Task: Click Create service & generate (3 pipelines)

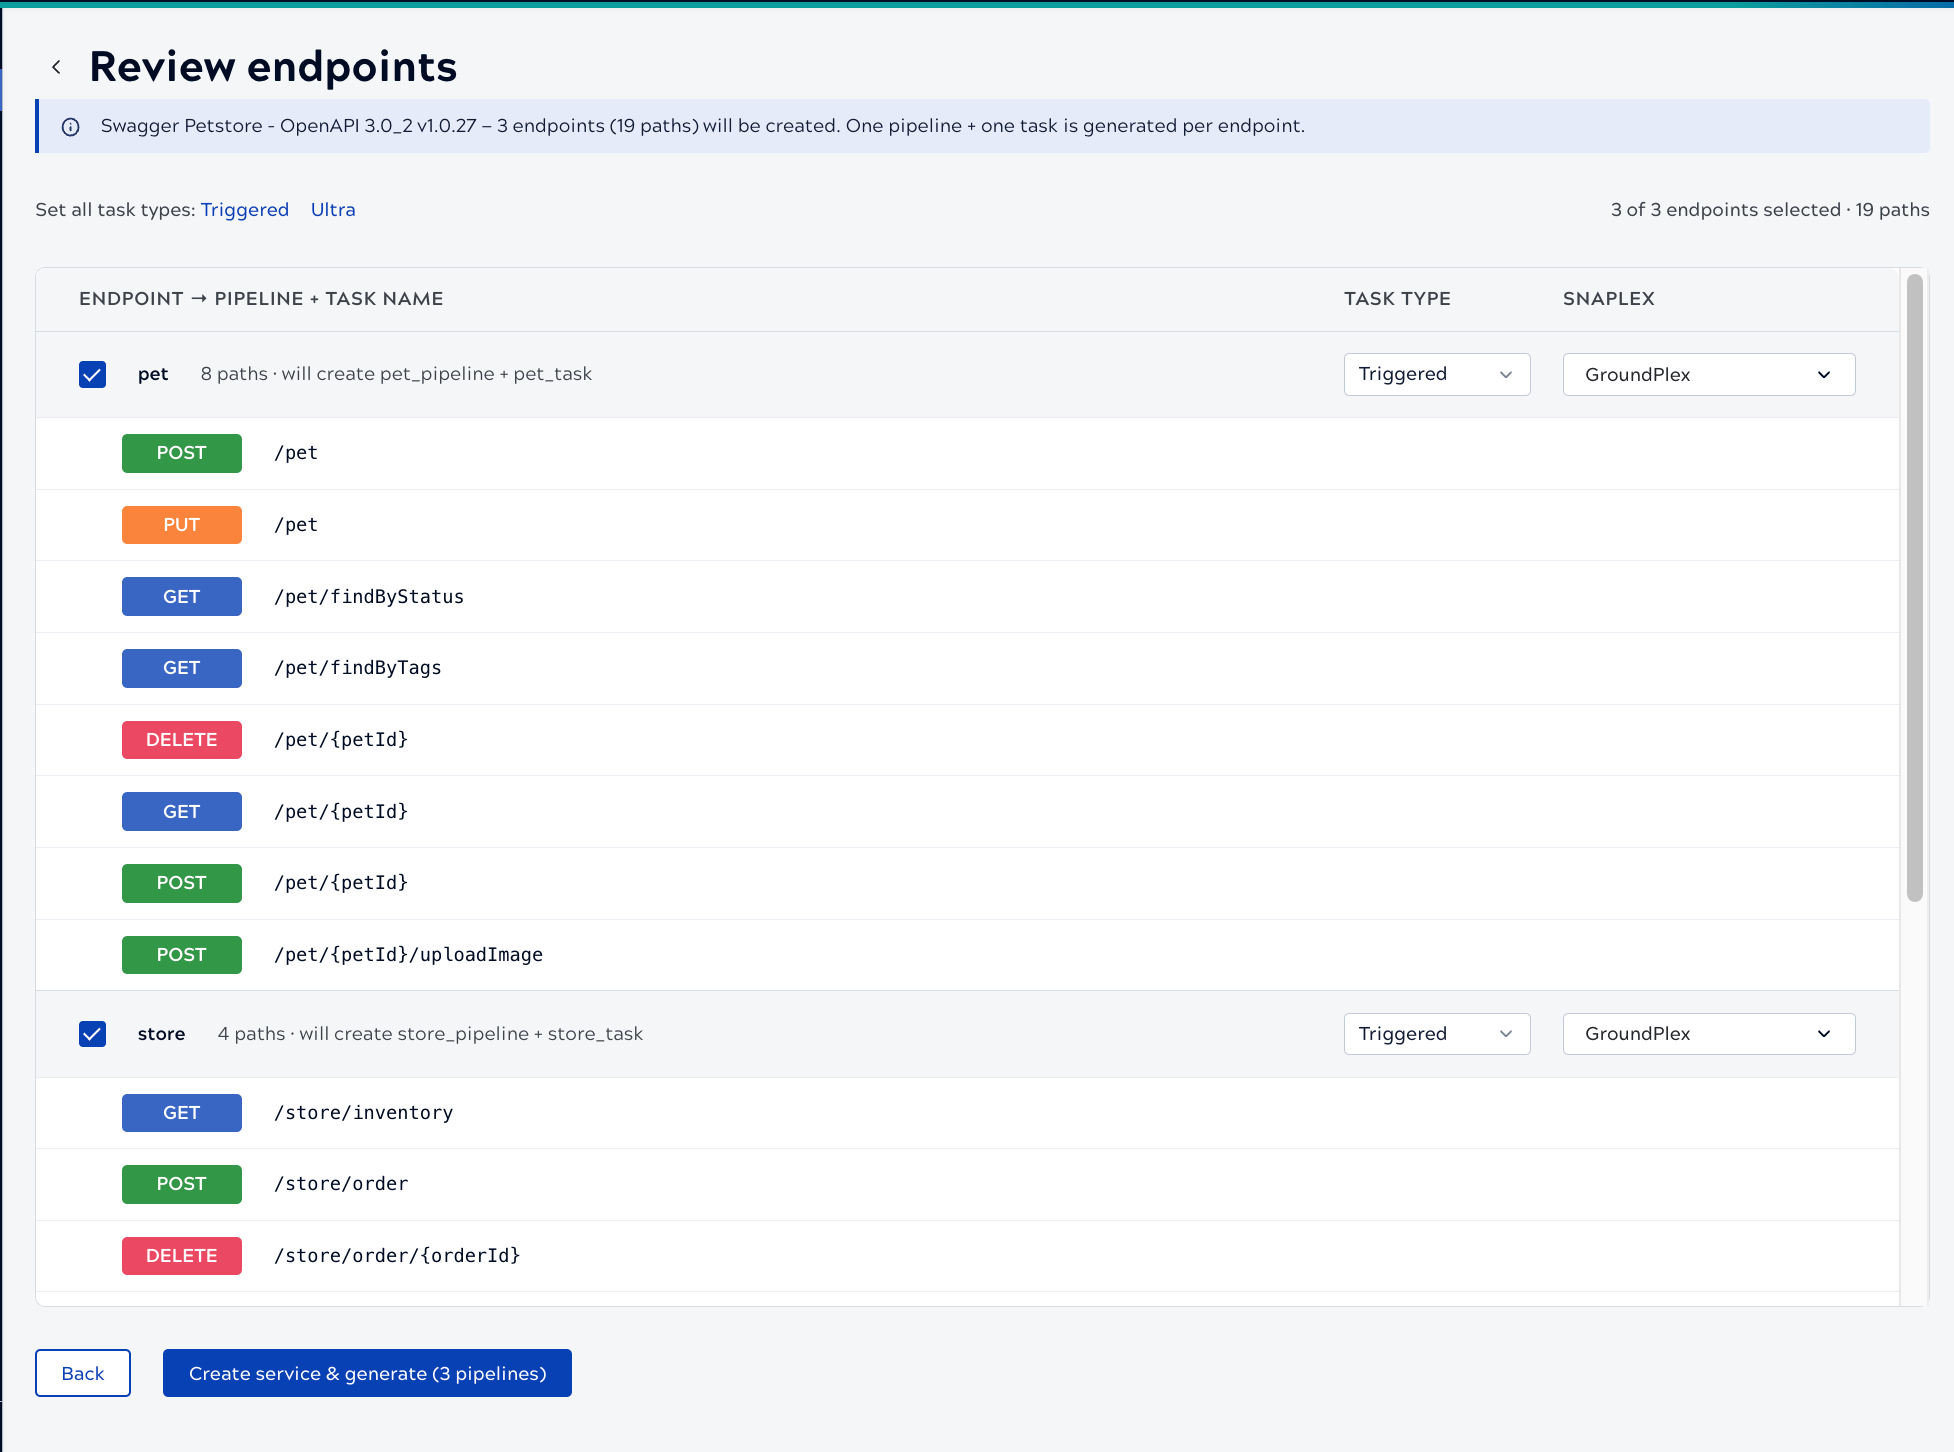Action: click(367, 1373)
